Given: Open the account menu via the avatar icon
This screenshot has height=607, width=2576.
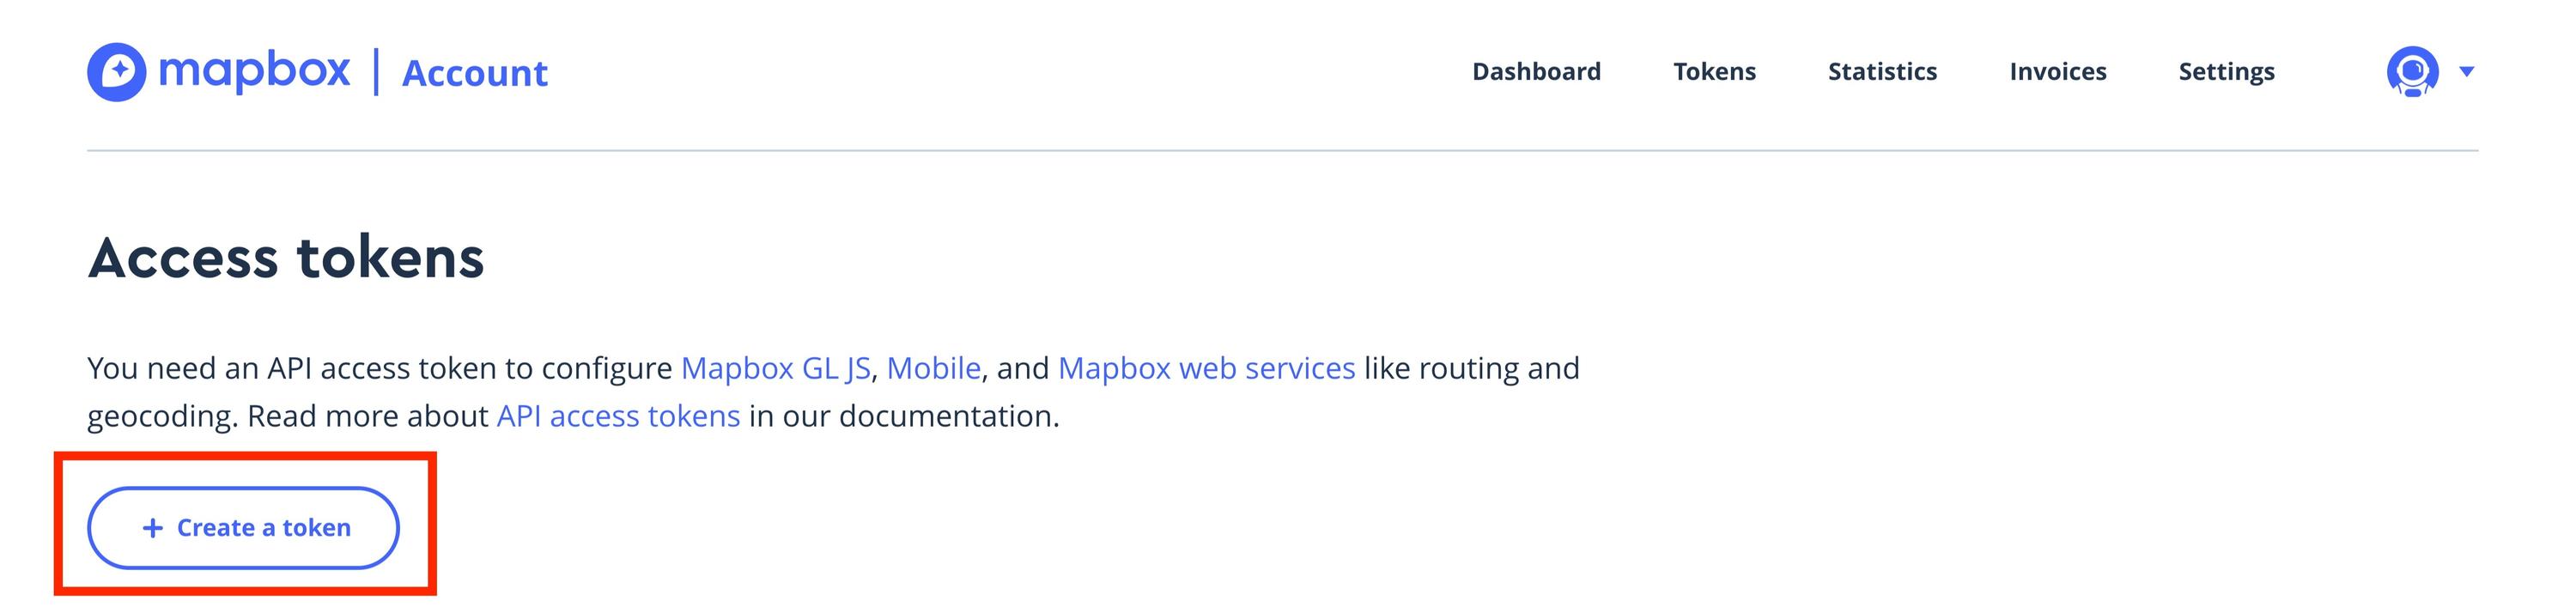Looking at the screenshot, I should point(2413,71).
